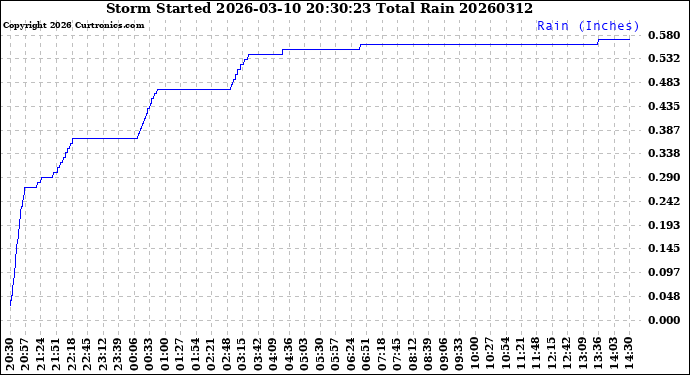
Task: Click the 08:39 time axis label
Action: [428, 354]
